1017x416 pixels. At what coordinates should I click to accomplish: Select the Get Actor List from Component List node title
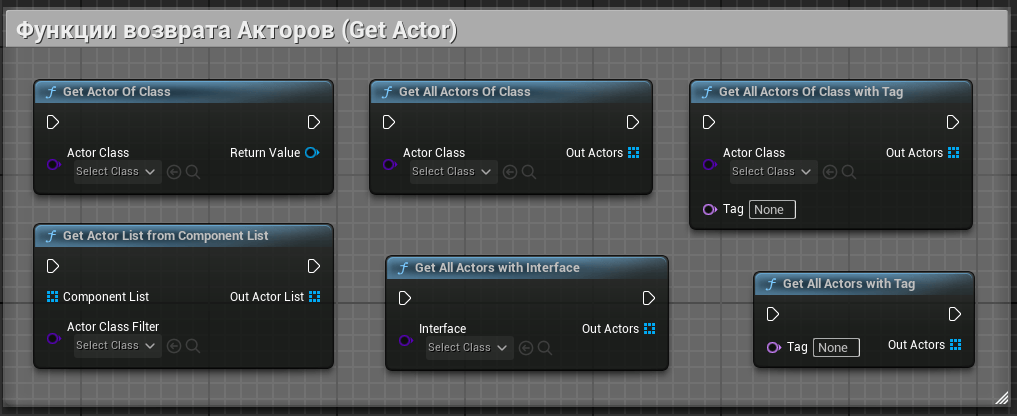pos(165,236)
